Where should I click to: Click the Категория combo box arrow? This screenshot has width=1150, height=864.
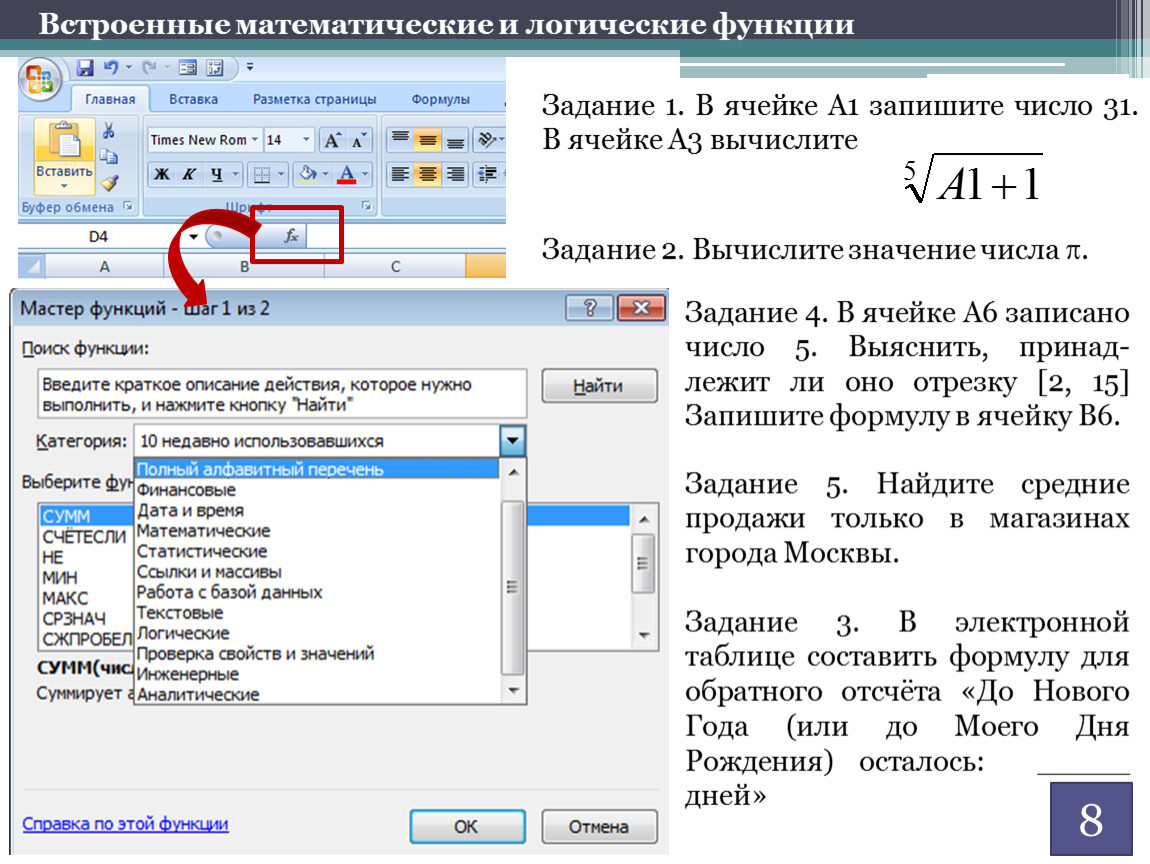coord(512,440)
